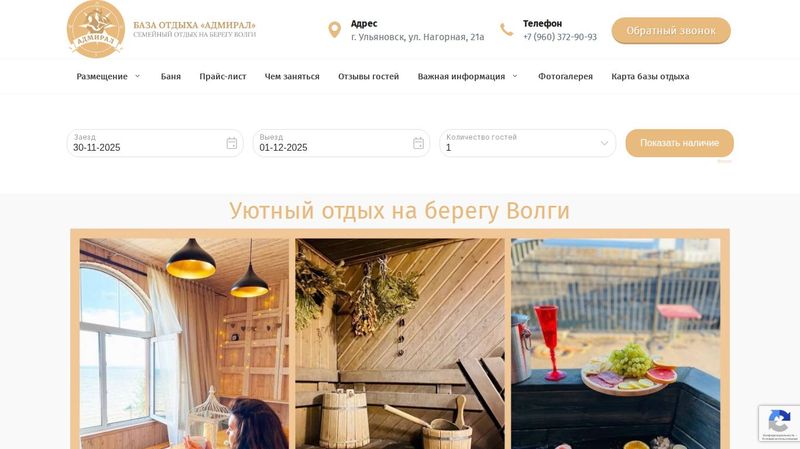
Task: Open Отзывы гостей page
Action: (368, 77)
